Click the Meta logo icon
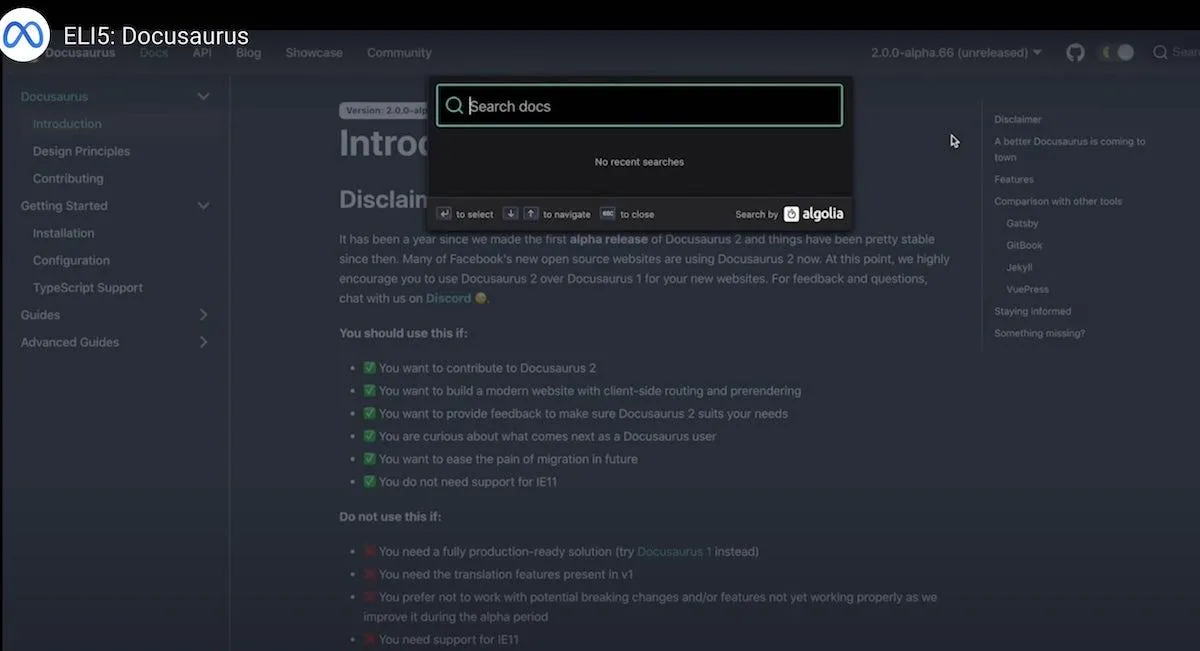 [x=25, y=35]
